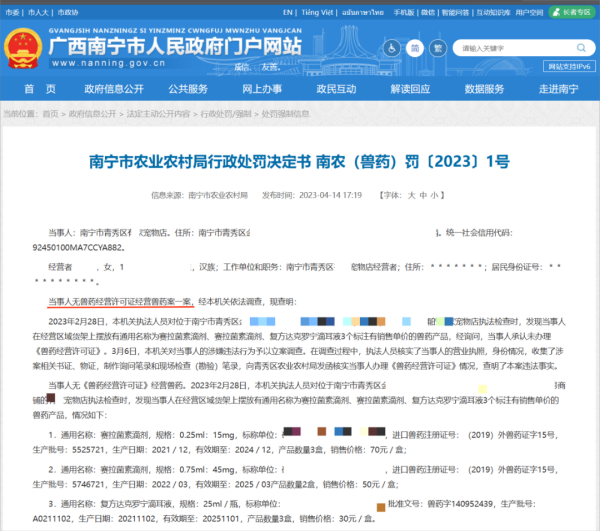
Task: Set font size to 大
Action: click(x=411, y=195)
